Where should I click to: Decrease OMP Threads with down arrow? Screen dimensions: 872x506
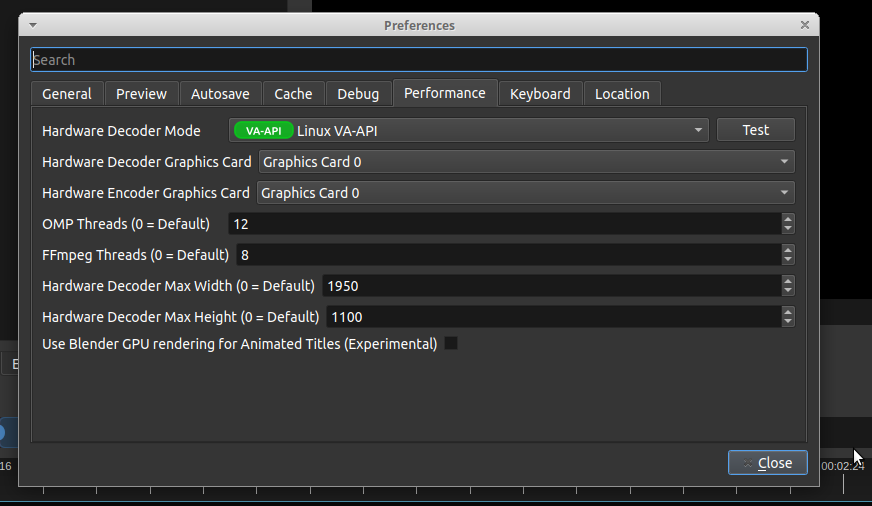(787, 229)
